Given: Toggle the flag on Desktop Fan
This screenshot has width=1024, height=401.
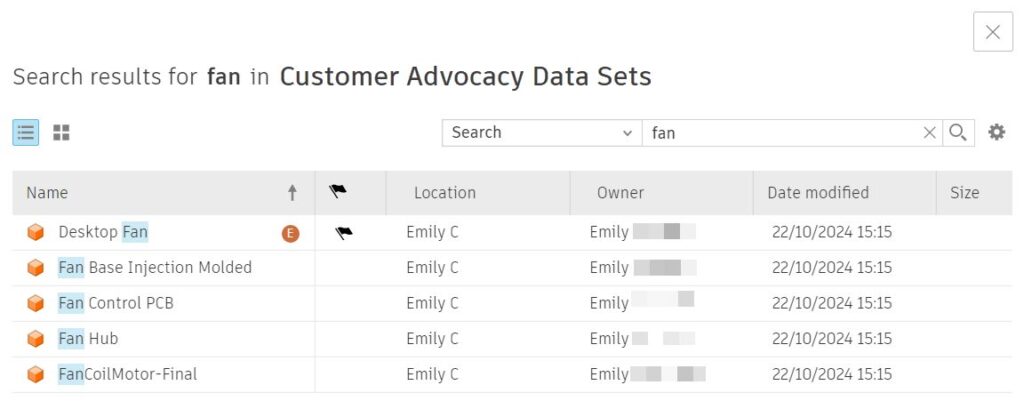Looking at the screenshot, I should click(x=344, y=232).
